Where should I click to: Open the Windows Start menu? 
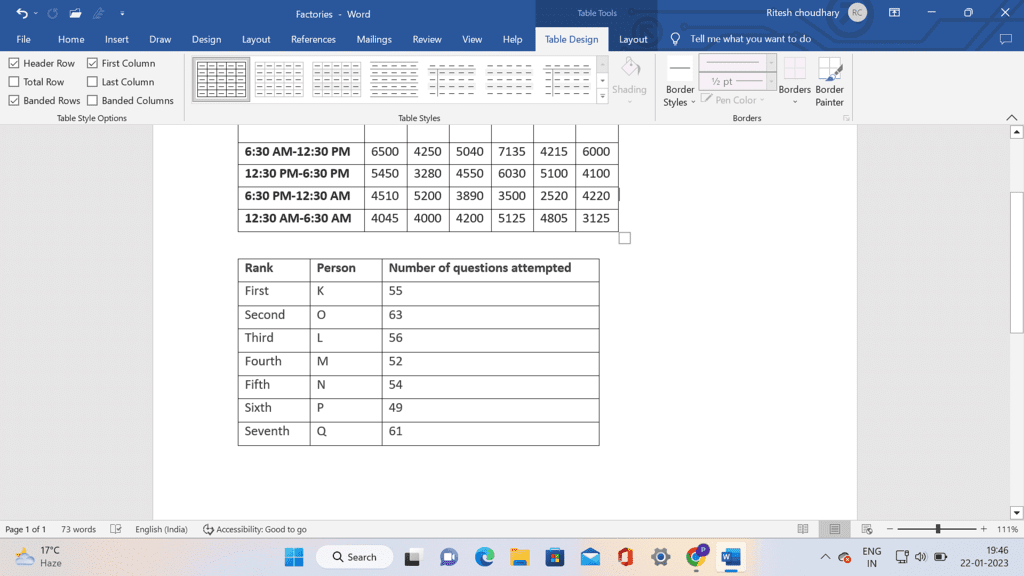(x=294, y=557)
